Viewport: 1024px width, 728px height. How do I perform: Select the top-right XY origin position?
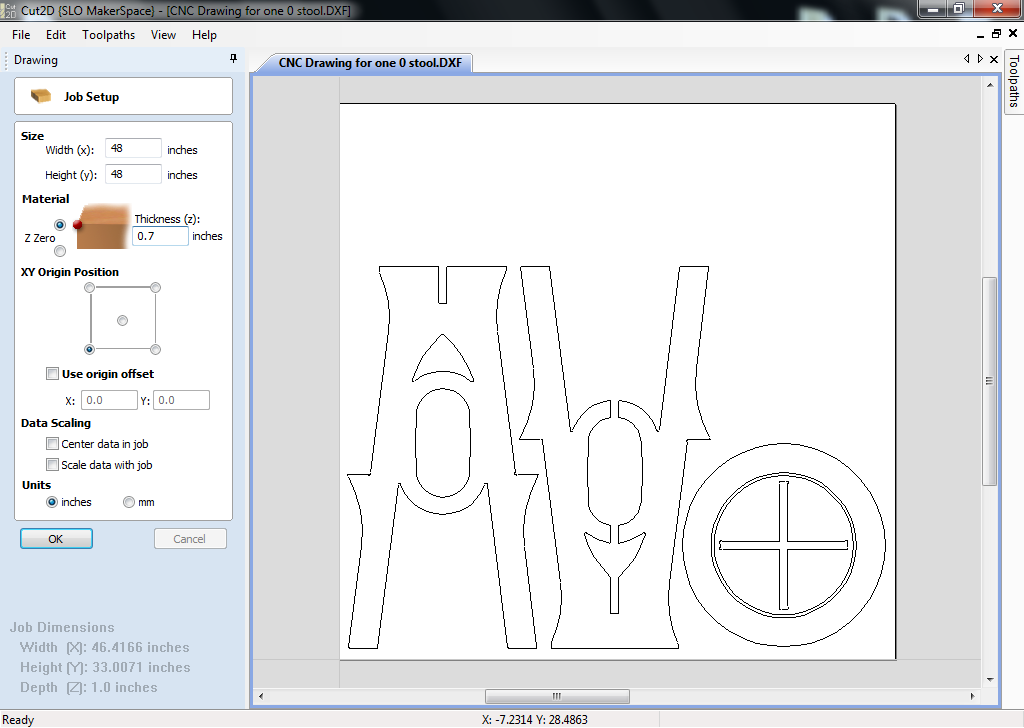click(x=155, y=288)
